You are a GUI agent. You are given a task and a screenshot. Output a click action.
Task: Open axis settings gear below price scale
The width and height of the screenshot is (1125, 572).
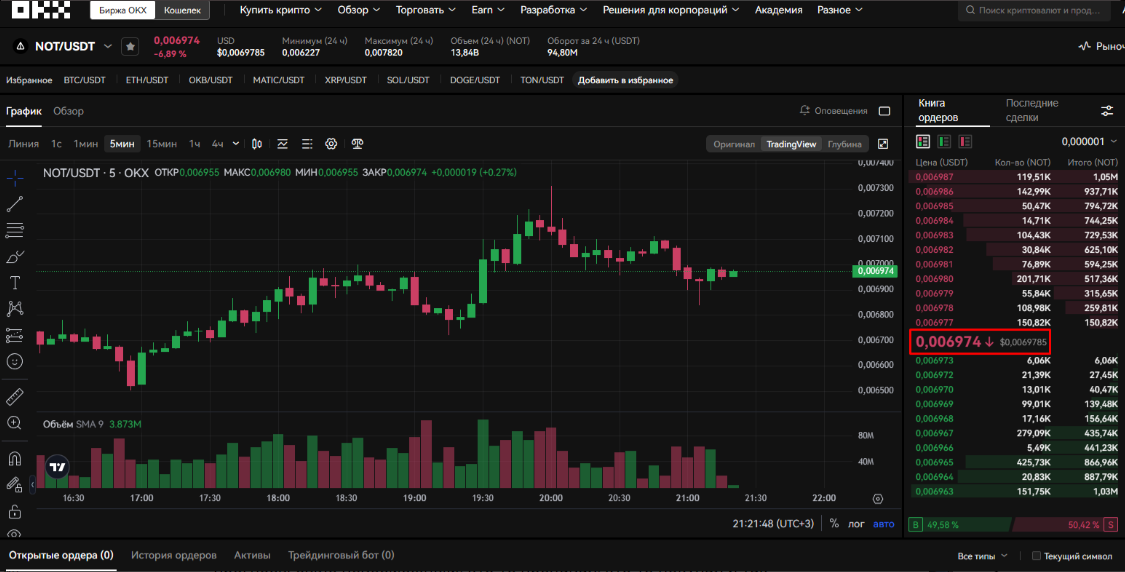(877, 498)
